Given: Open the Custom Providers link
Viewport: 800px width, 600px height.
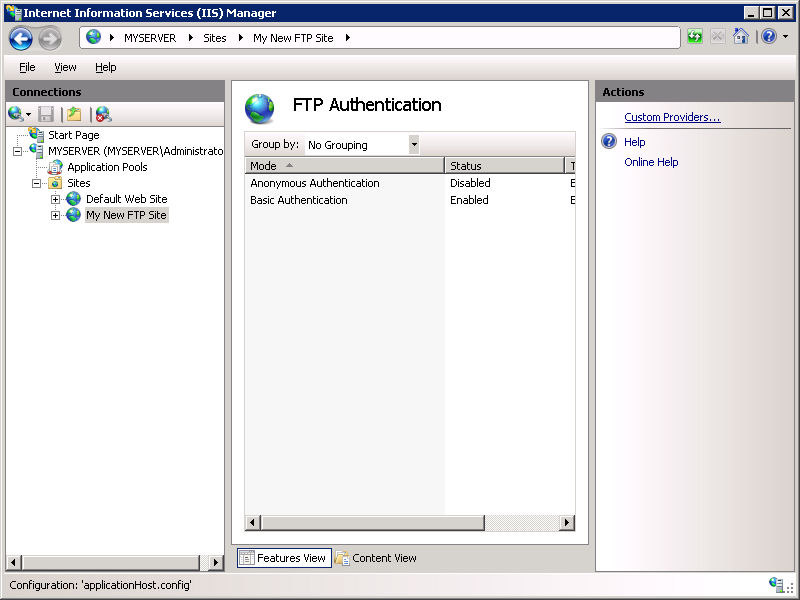Looking at the screenshot, I should 672,116.
